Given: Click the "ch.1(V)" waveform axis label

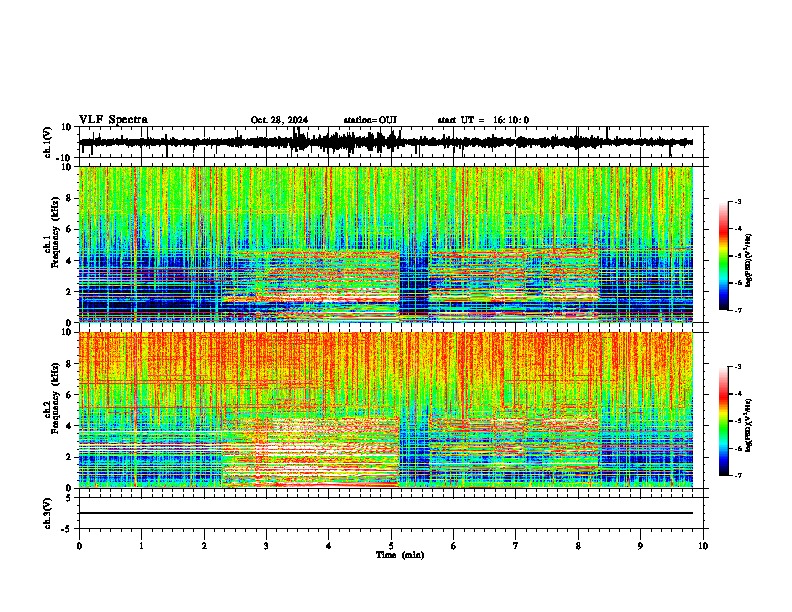Looking at the screenshot, I should point(48,142).
